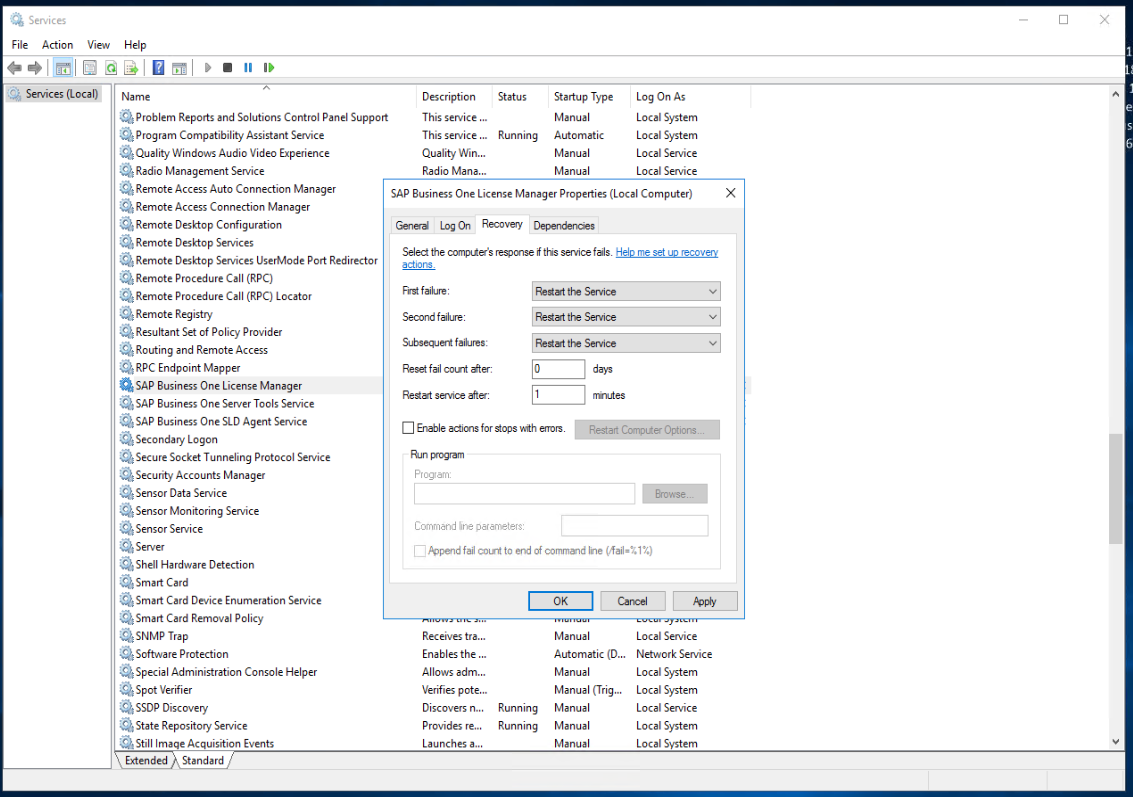Click the Command line parameters field

tap(634, 526)
